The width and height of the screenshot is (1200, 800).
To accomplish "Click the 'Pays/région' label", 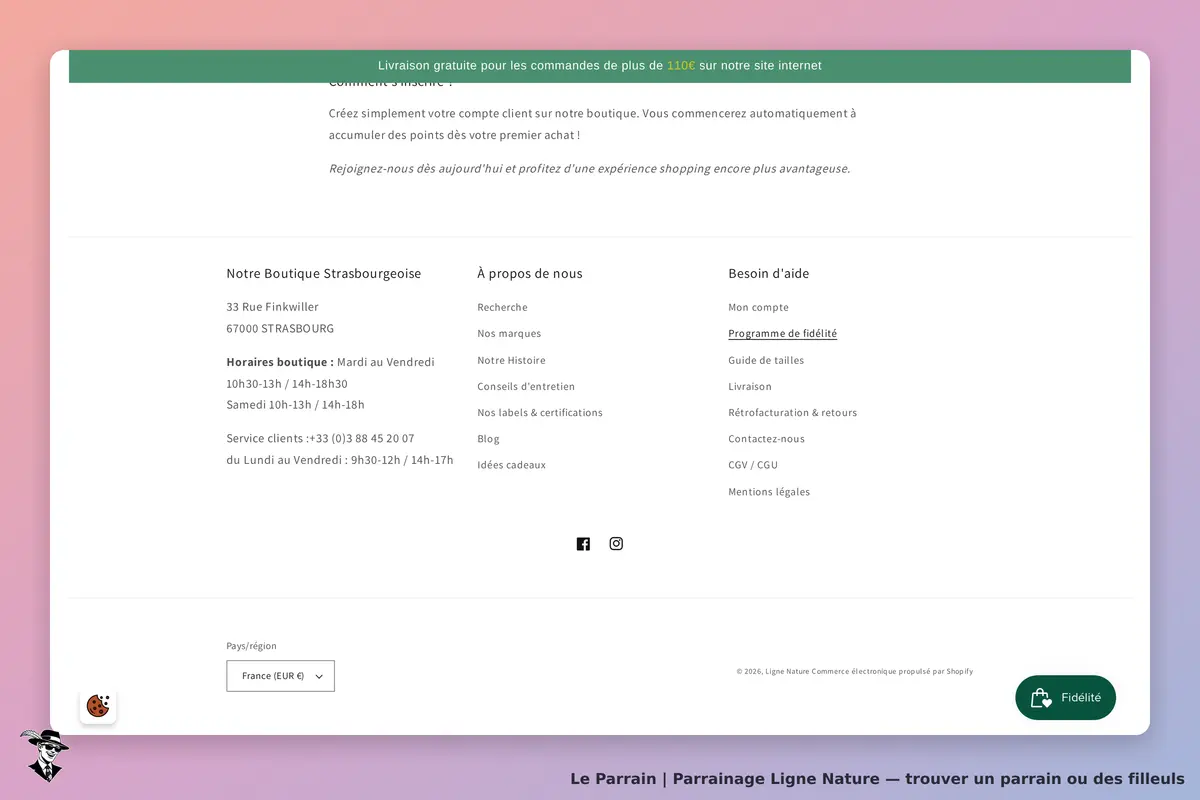I will 252,646.
